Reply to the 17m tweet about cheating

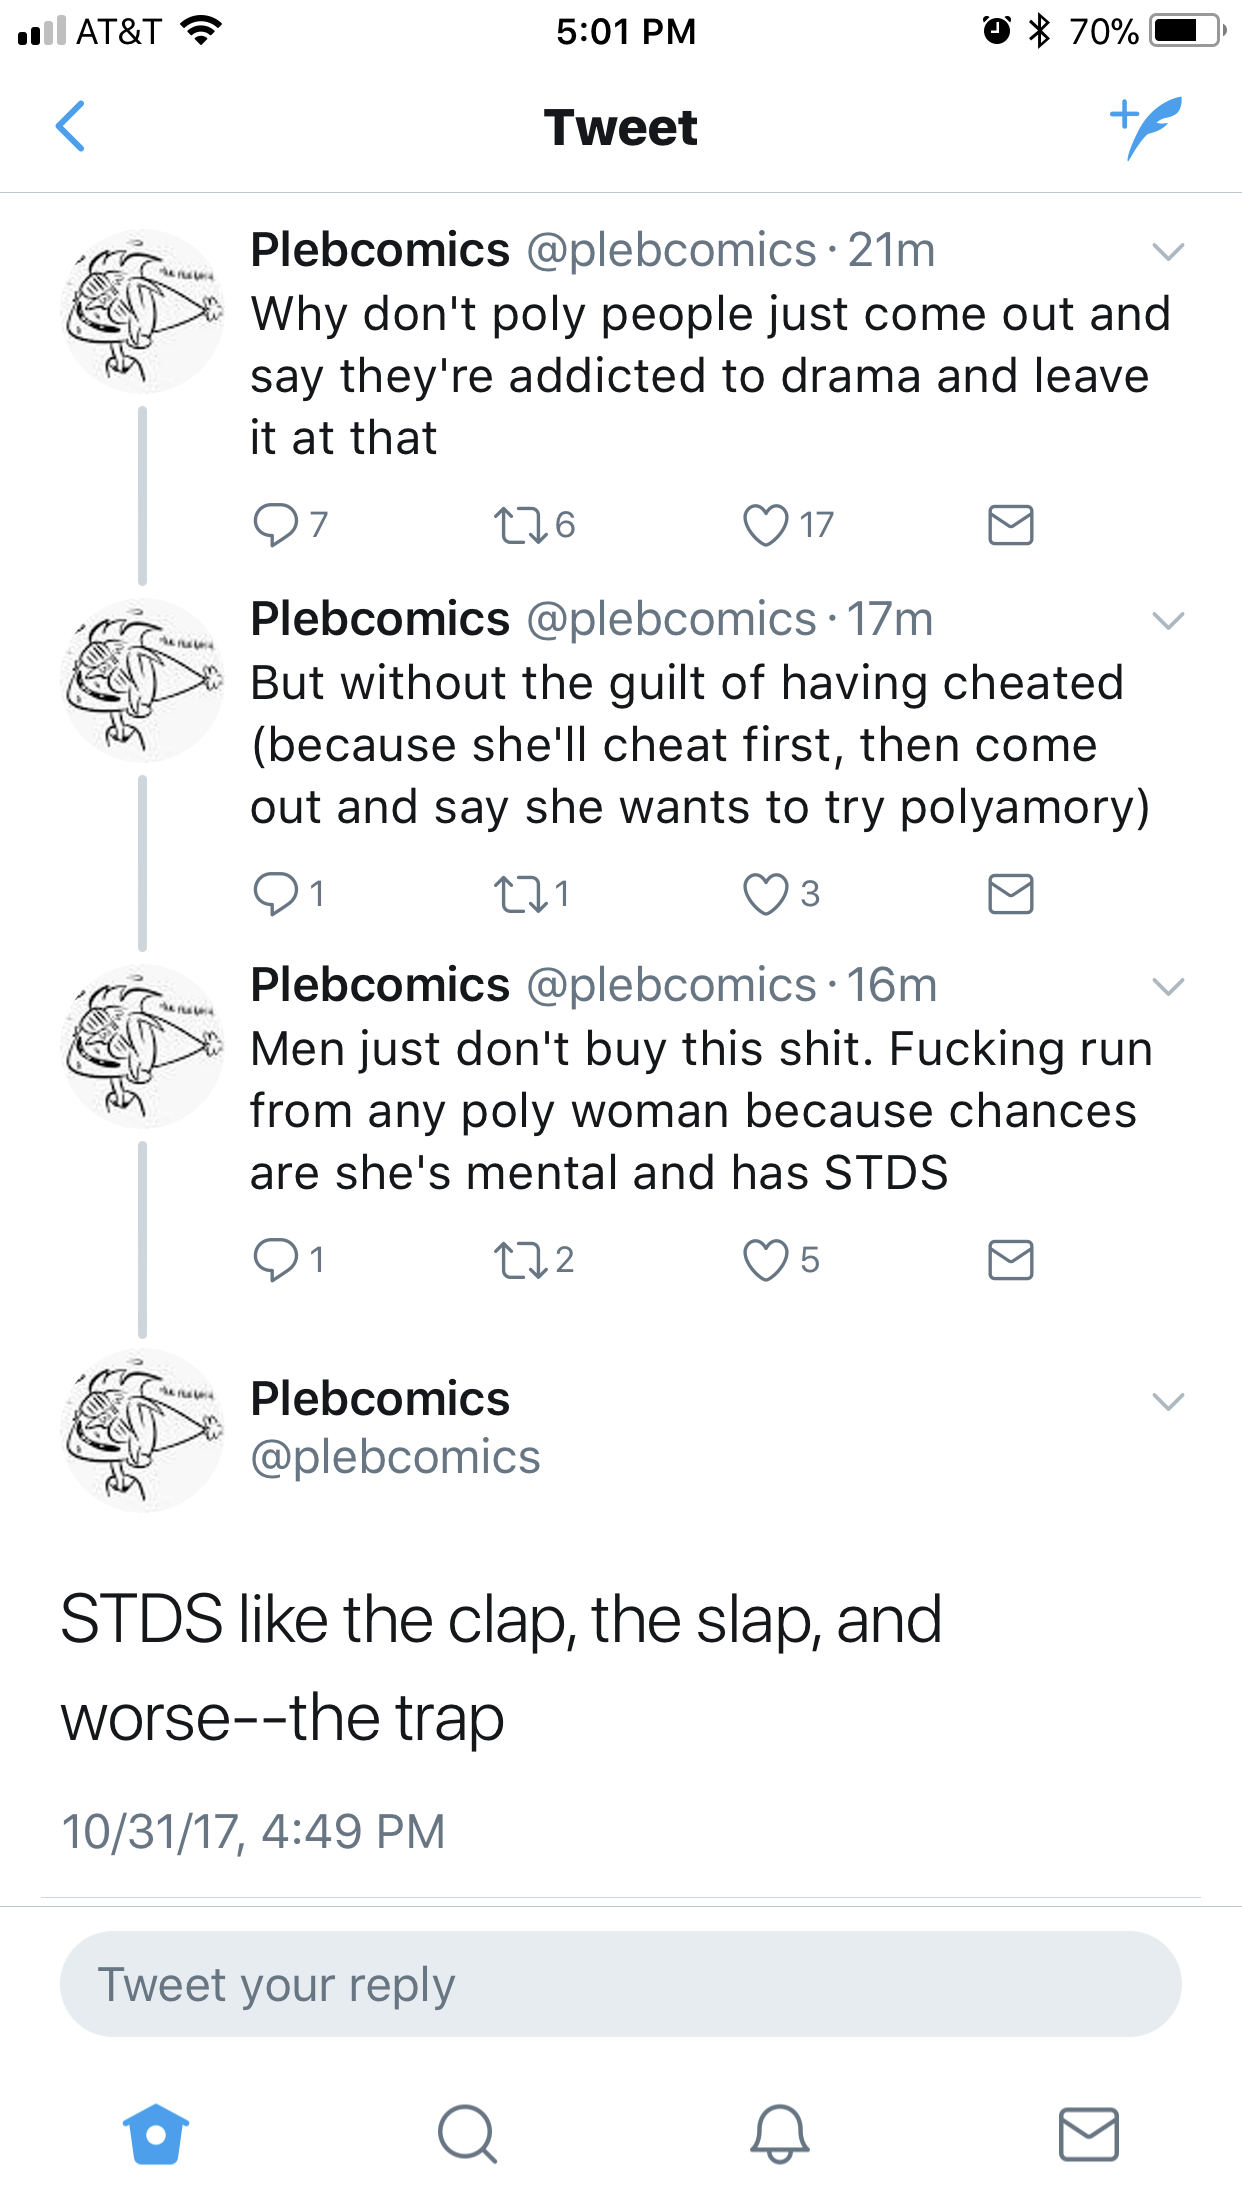click(x=276, y=894)
